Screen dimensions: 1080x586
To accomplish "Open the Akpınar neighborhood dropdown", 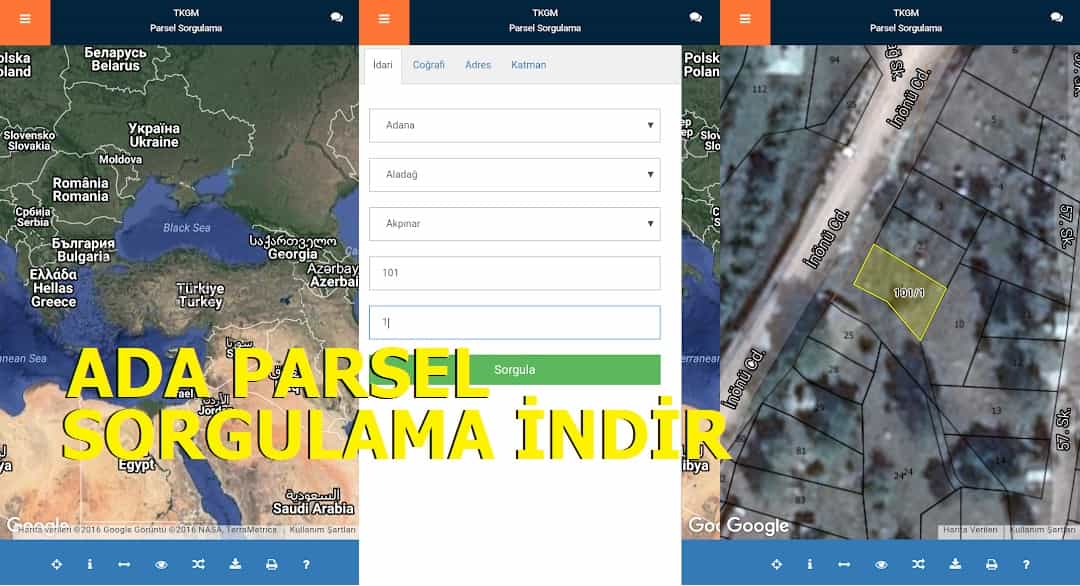I will pos(514,223).
